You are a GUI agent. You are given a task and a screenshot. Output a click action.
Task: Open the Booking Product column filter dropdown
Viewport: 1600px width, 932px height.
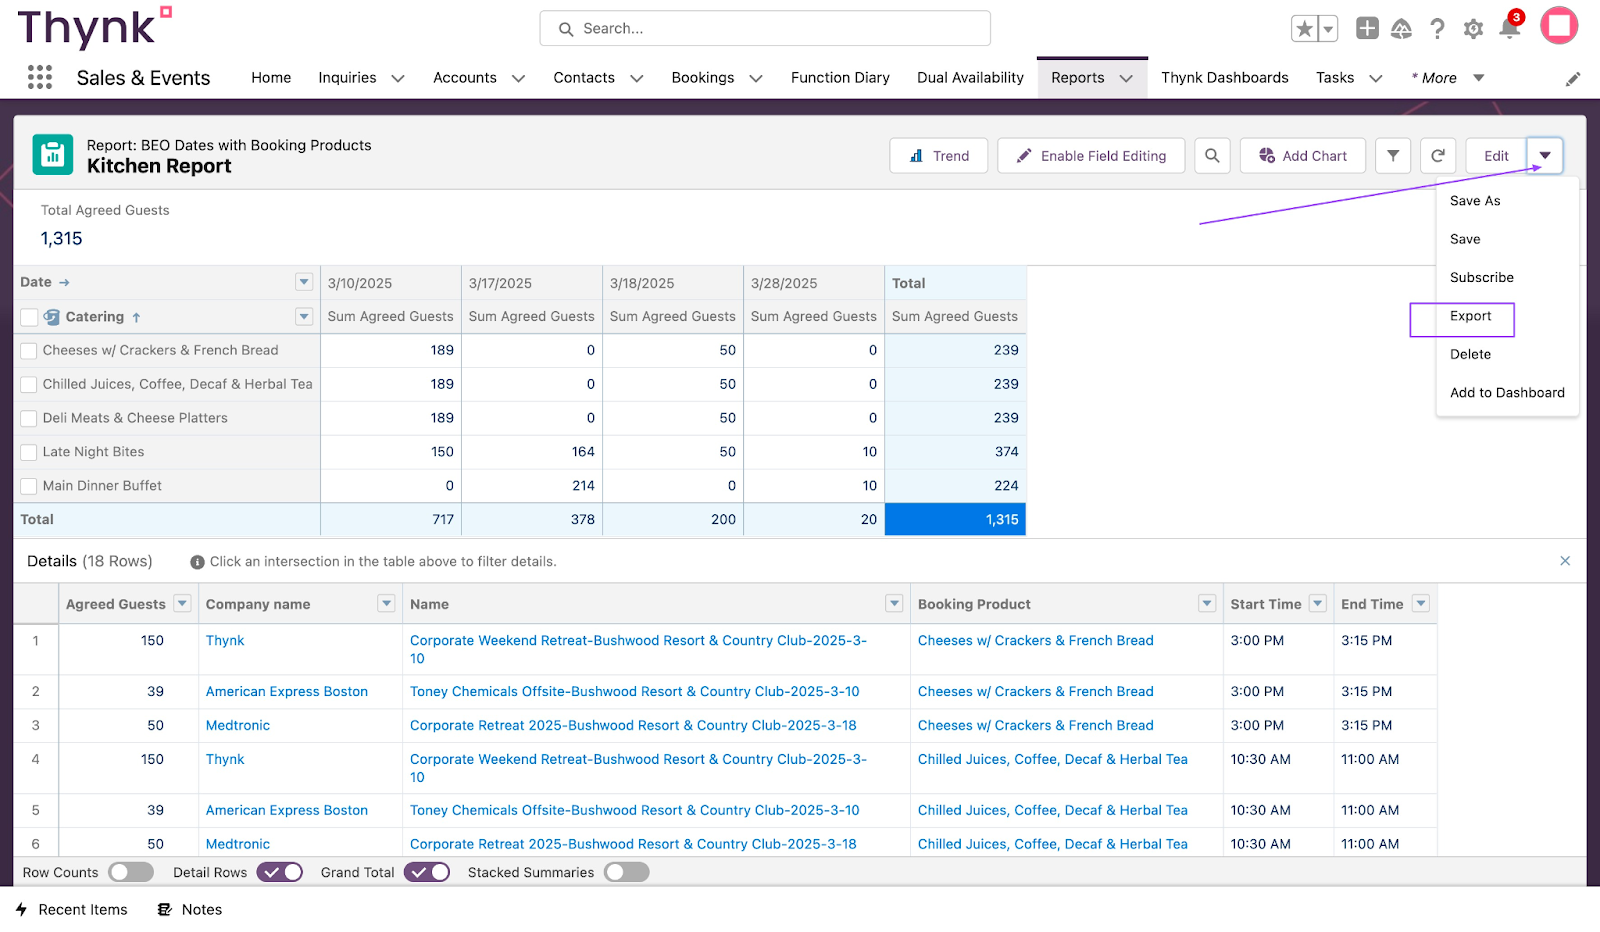tap(1207, 604)
